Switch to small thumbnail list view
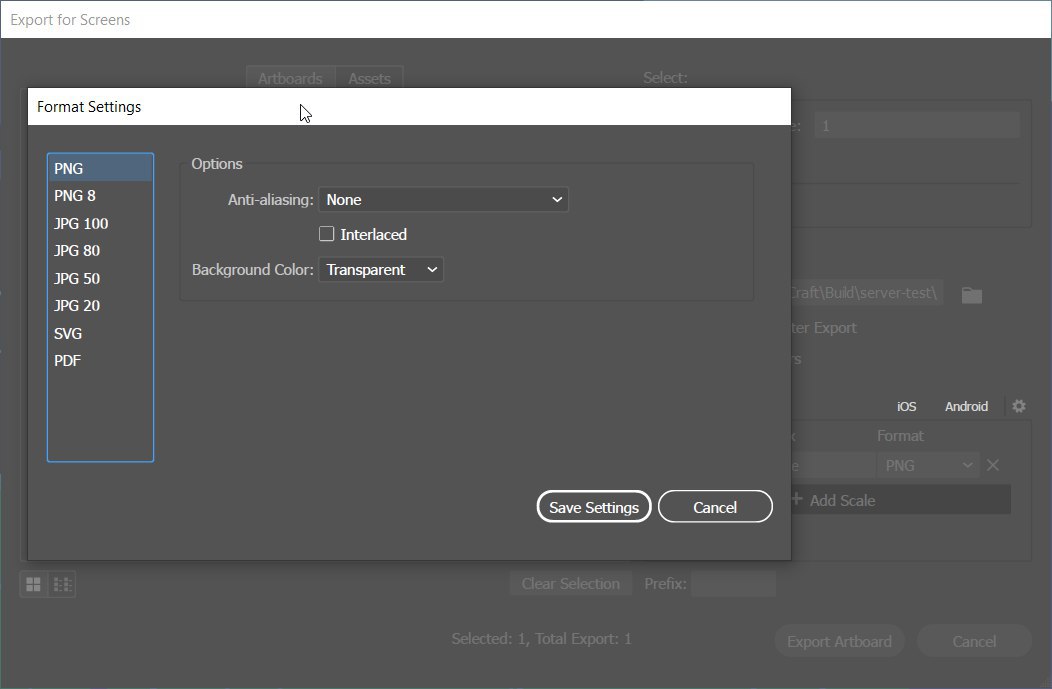This screenshot has height=689, width=1052. (62, 584)
